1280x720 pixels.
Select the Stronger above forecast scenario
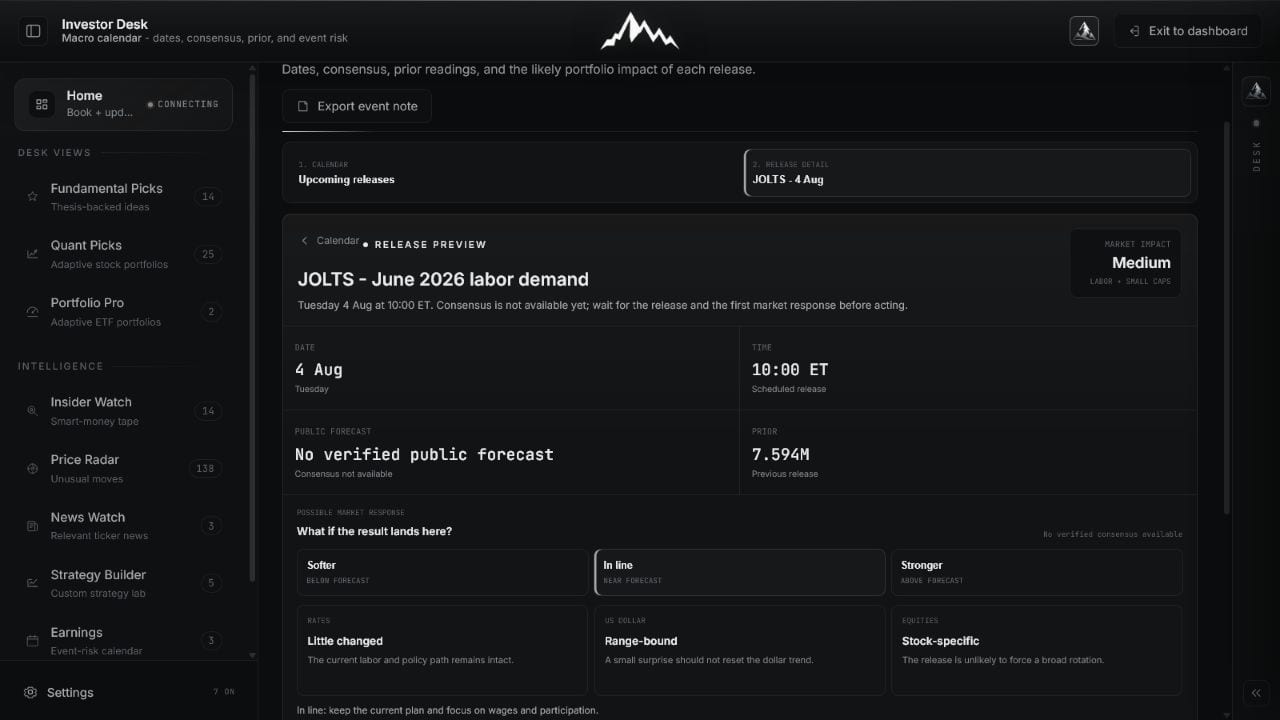(1037, 572)
